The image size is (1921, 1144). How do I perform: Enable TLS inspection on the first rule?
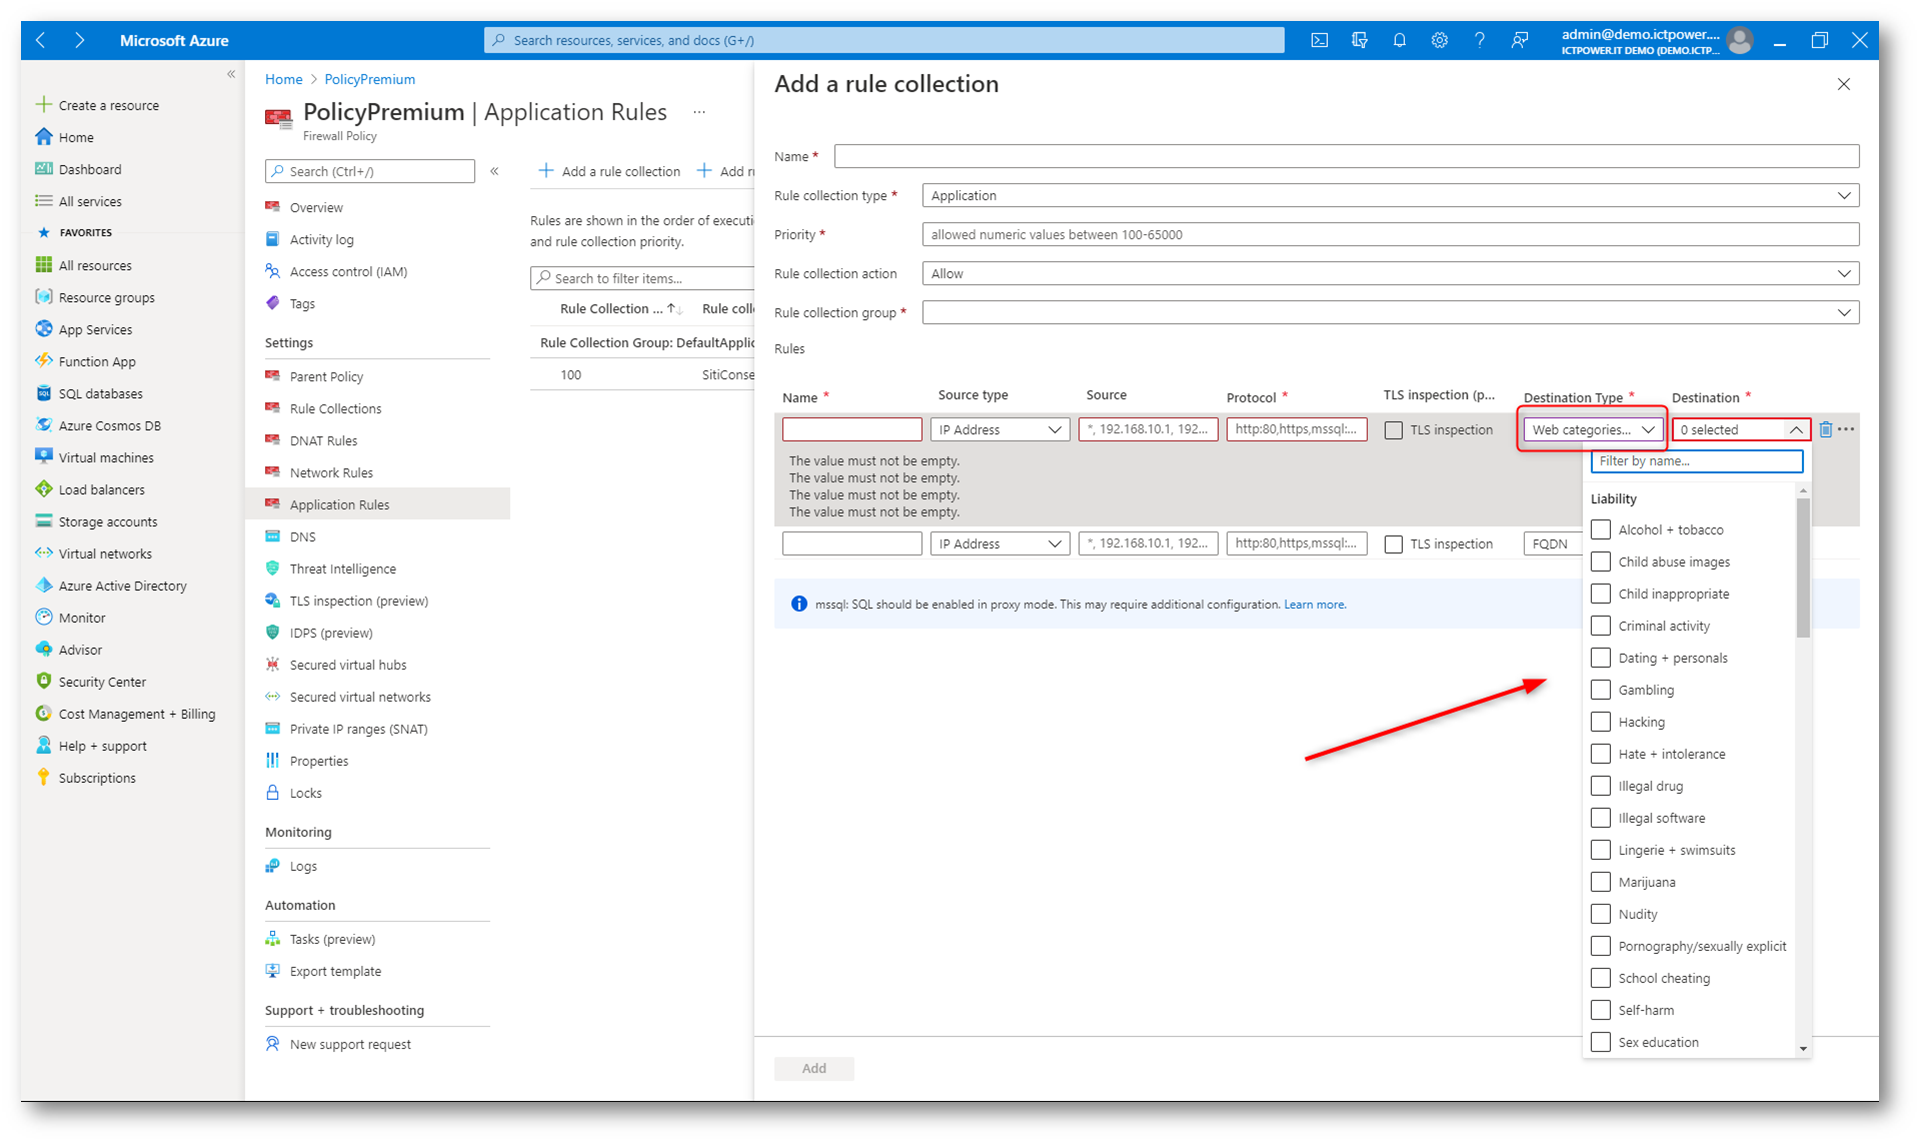tap(1393, 430)
